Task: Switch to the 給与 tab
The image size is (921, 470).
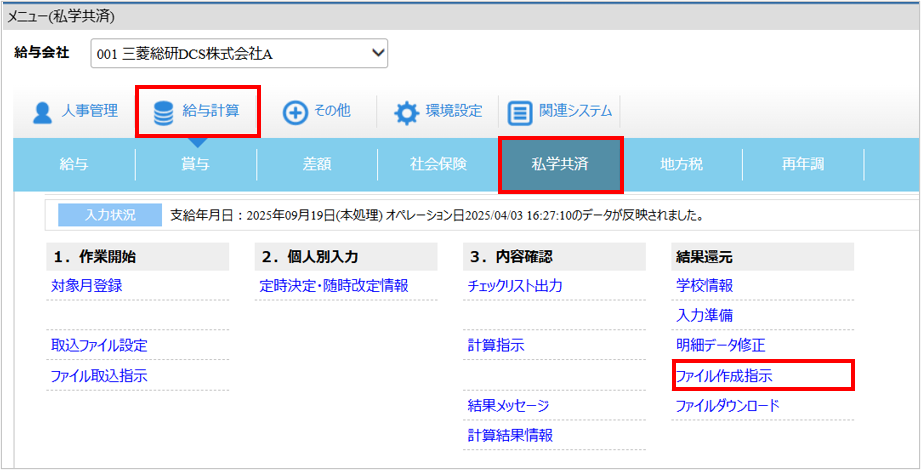Action: [74, 164]
